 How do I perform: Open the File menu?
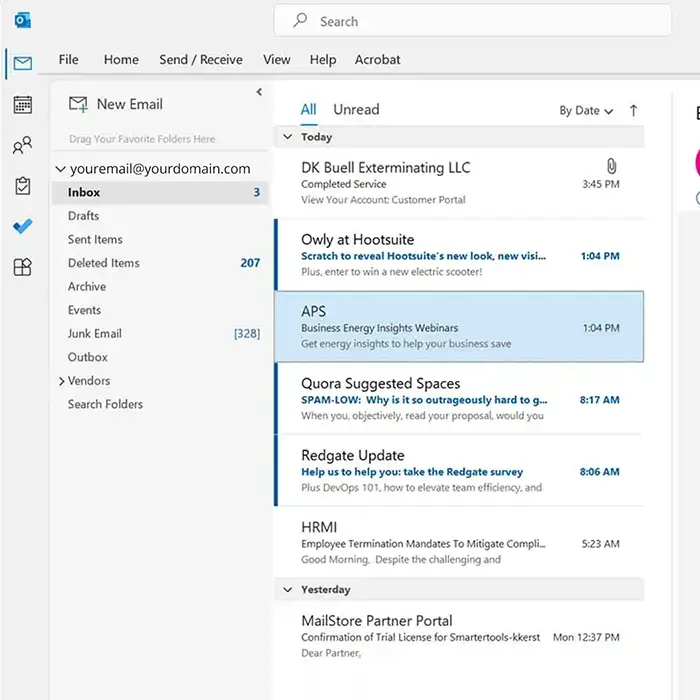tap(68, 59)
